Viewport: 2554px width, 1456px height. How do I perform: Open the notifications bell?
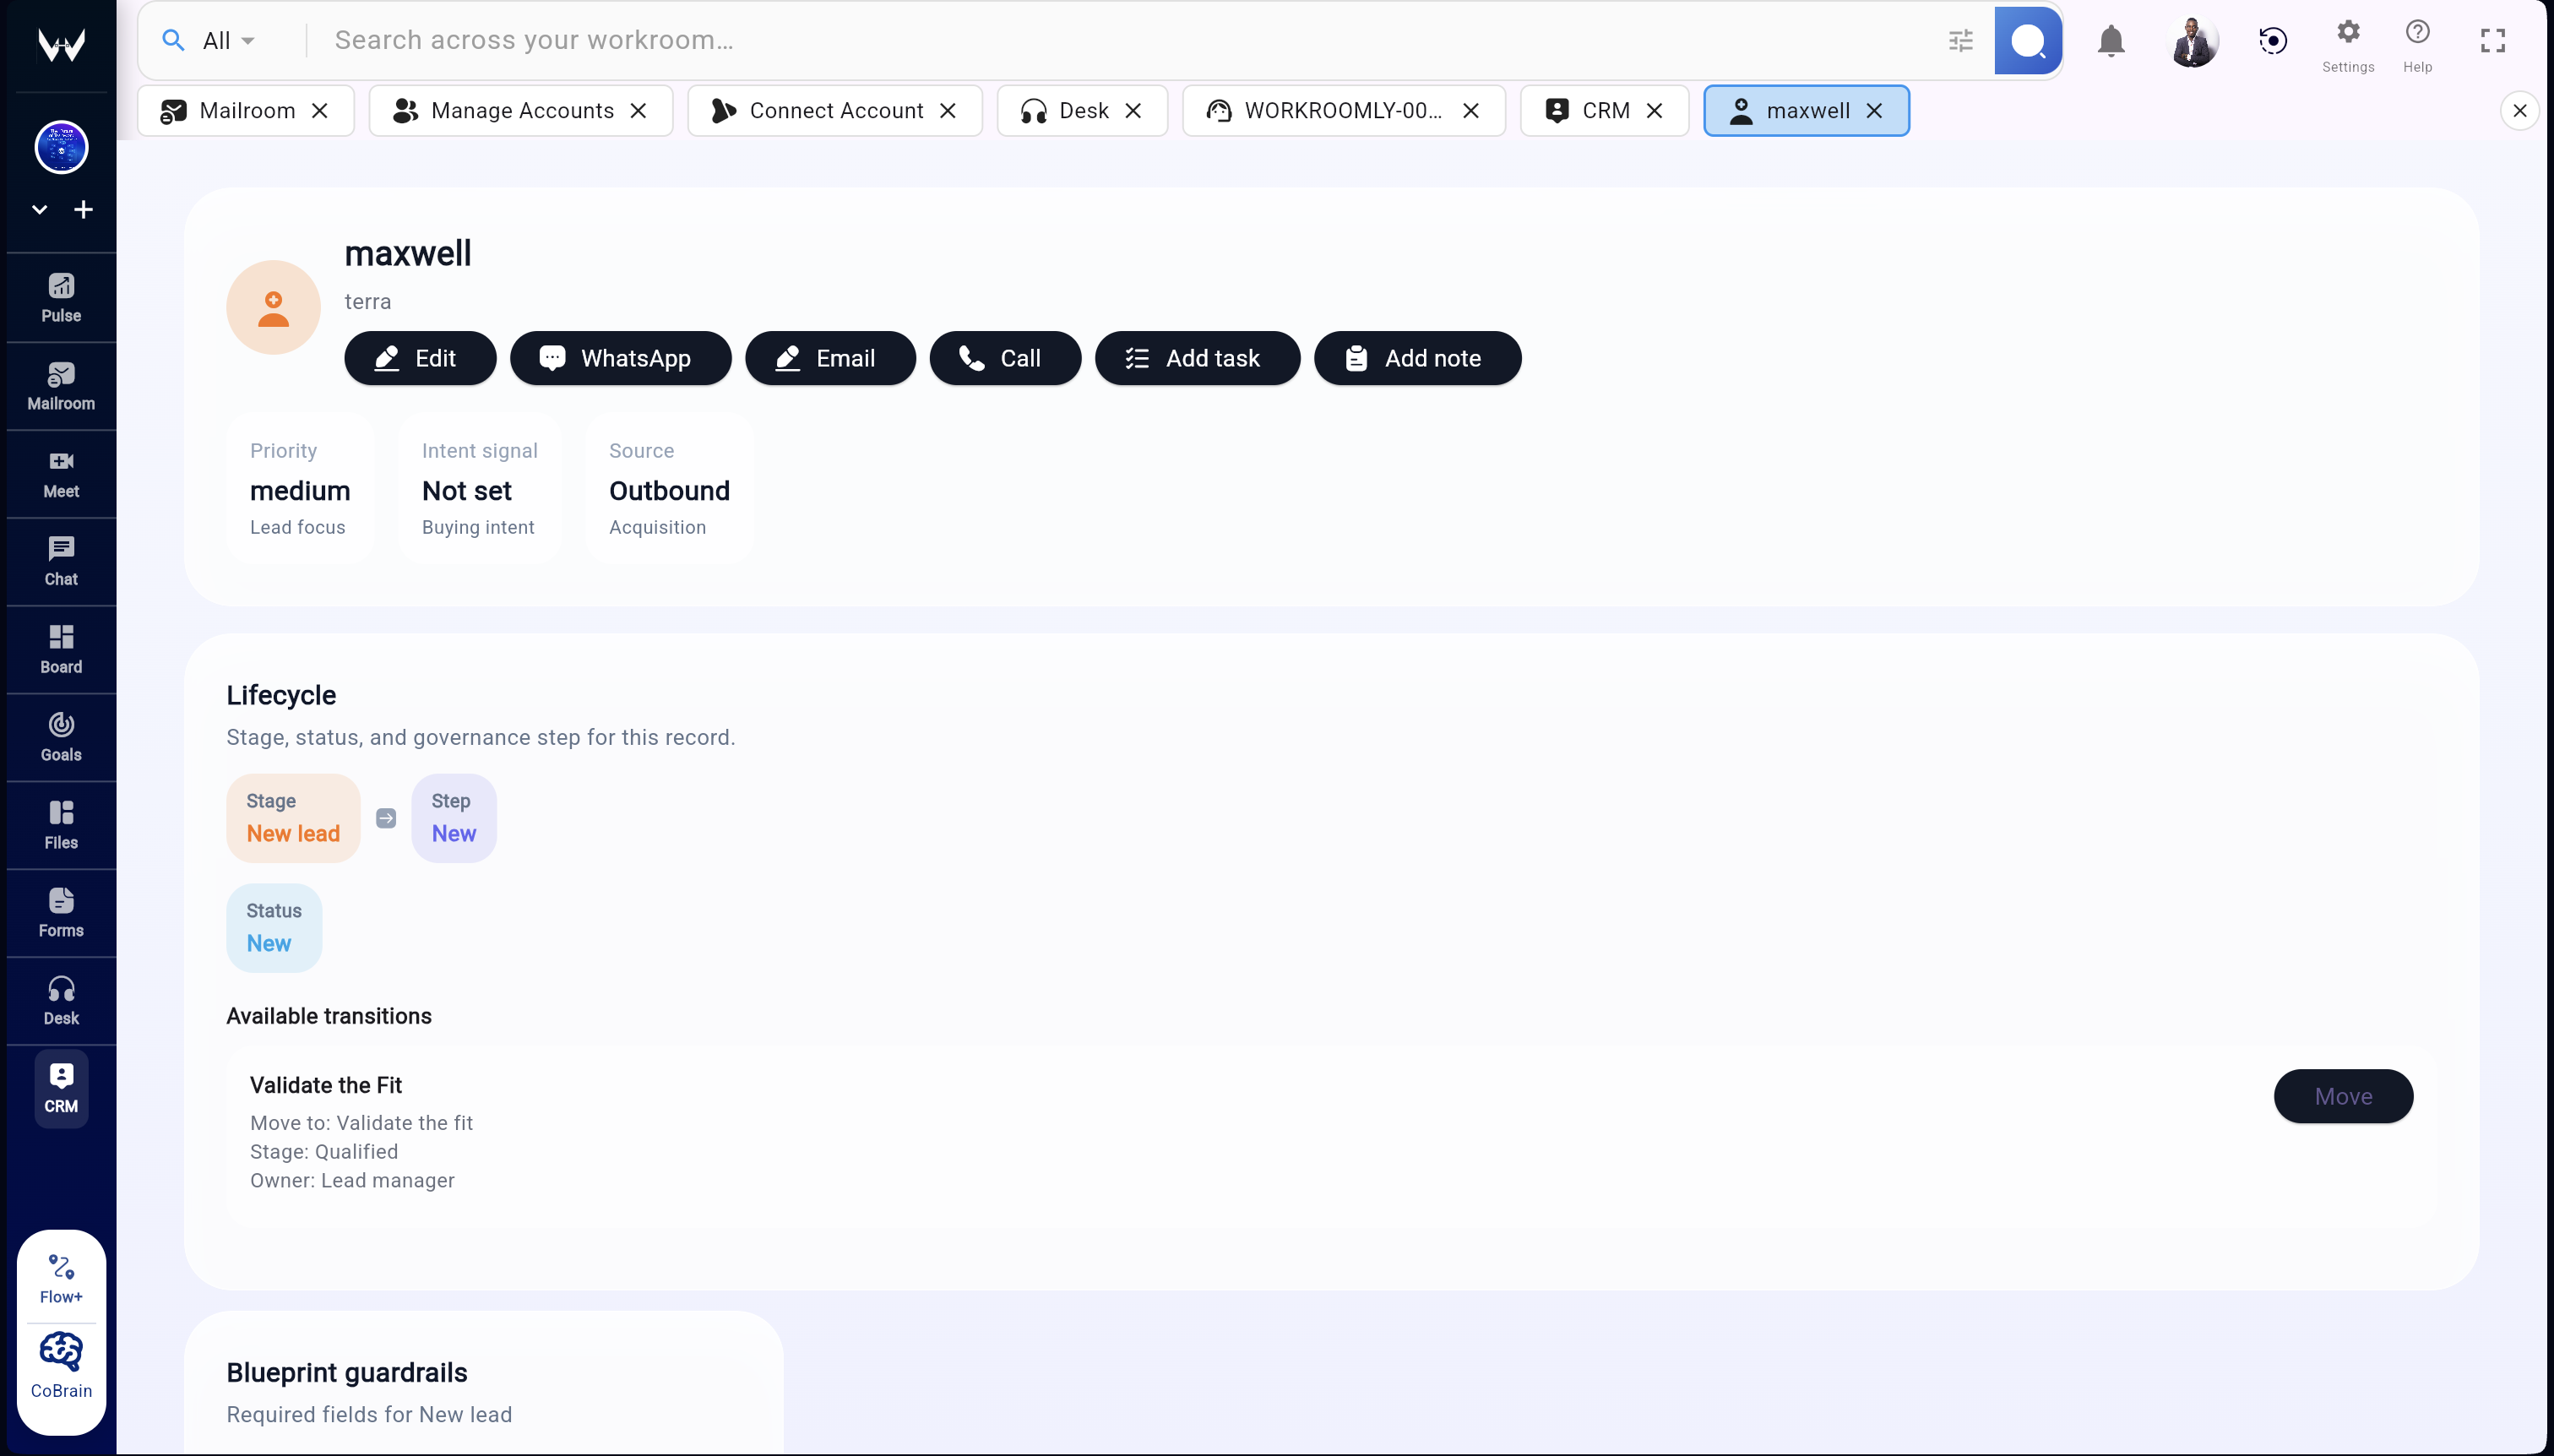click(x=2110, y=40)
